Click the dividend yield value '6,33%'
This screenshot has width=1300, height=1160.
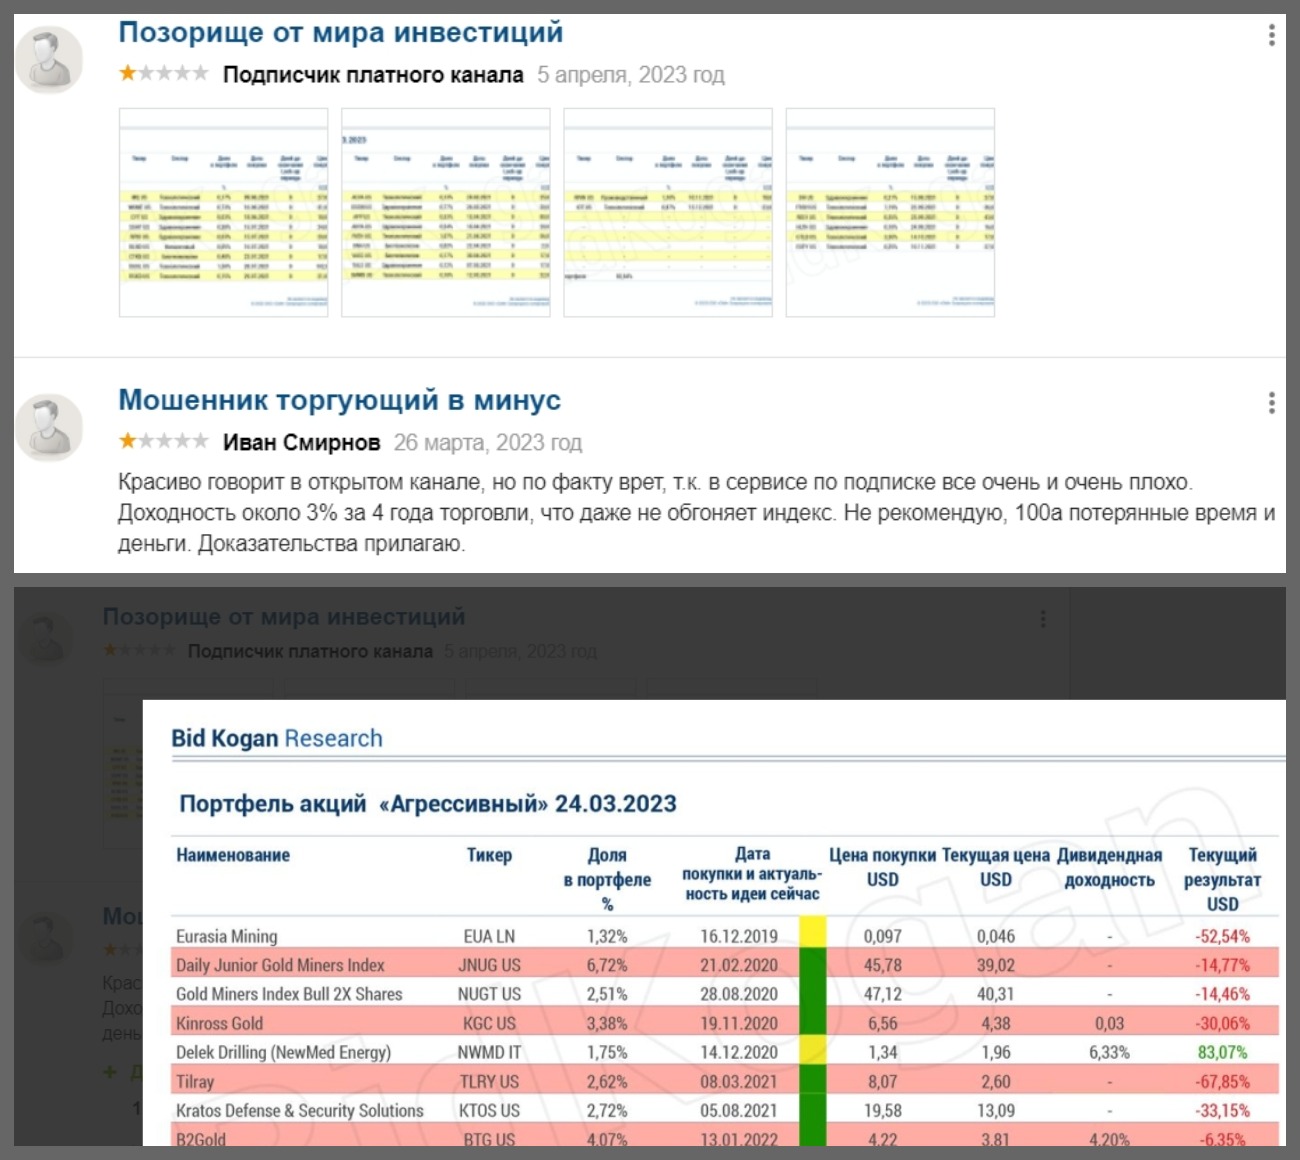click(x=1109, y=1052)
